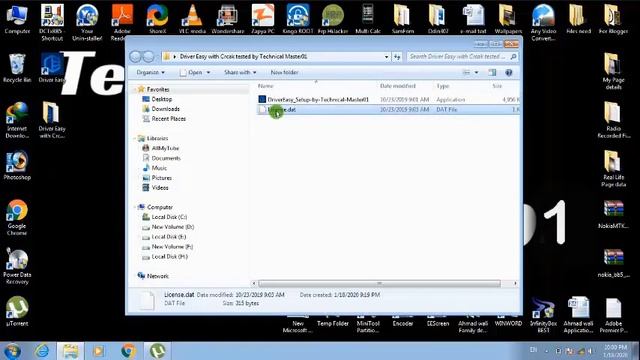Image resolution: width=640 pixels, height=360 pixels.
Task: Launch uTorrent desktop shortcut
Action: [17, 311]
